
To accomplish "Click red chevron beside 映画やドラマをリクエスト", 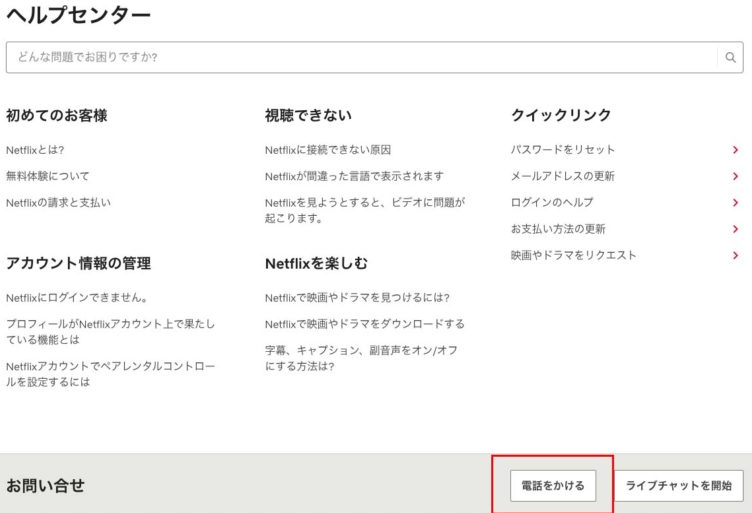I will [735, 256].
